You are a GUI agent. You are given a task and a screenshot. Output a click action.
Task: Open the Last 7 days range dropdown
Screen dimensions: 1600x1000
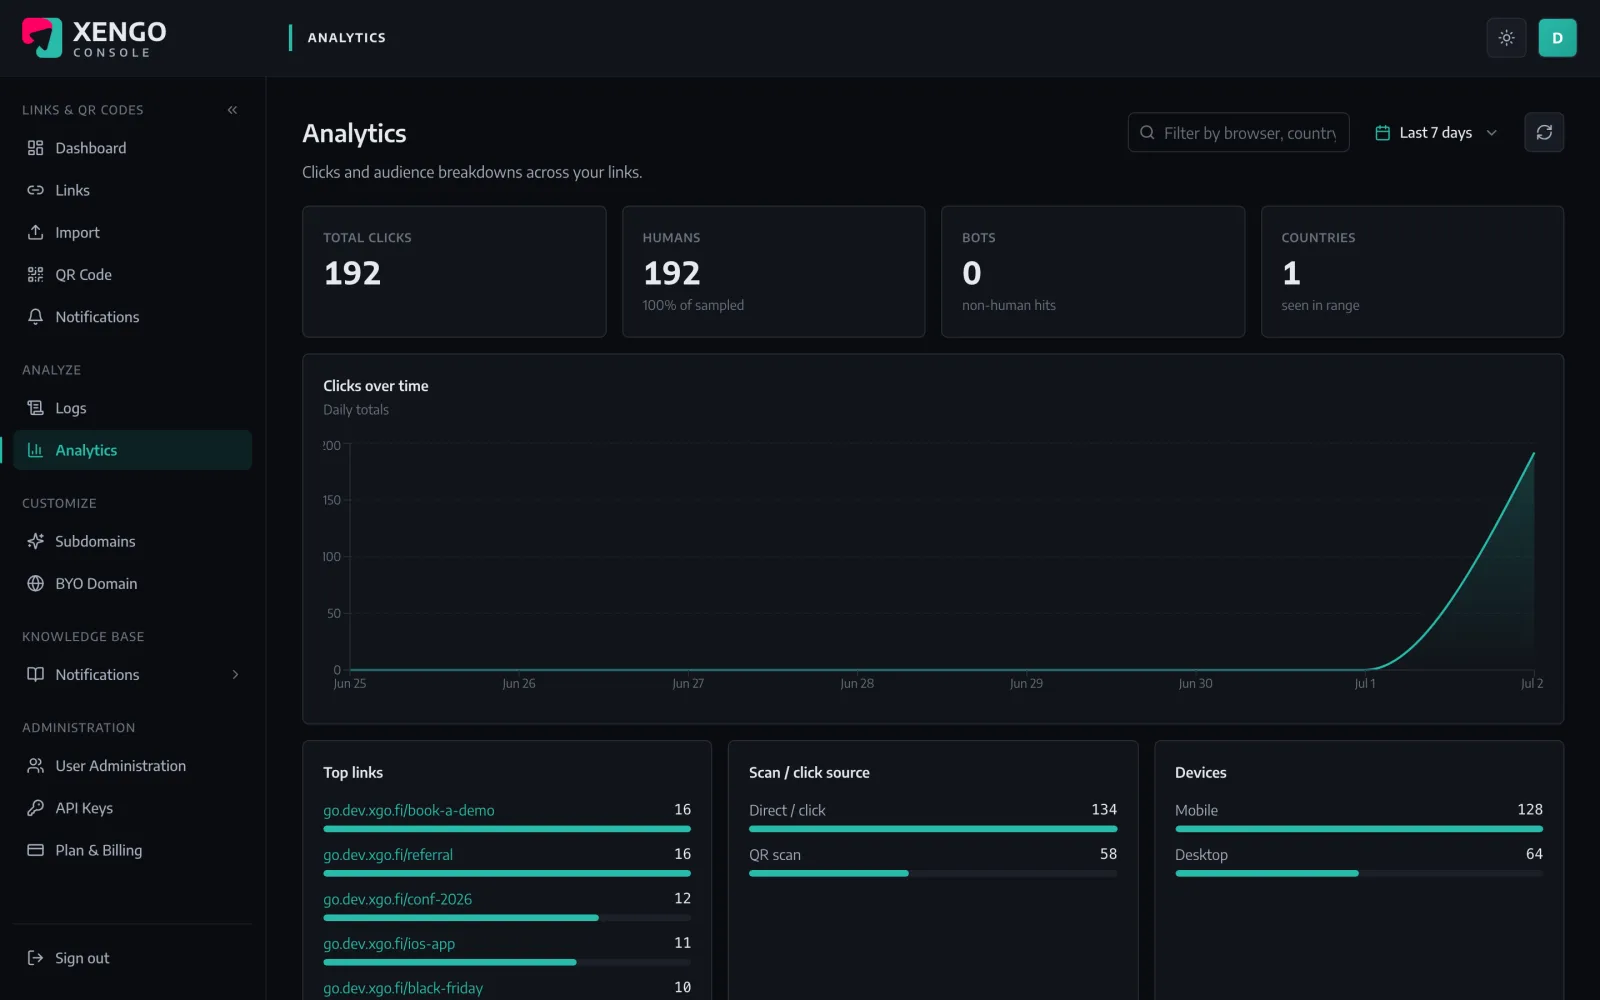coord(1436,132)
